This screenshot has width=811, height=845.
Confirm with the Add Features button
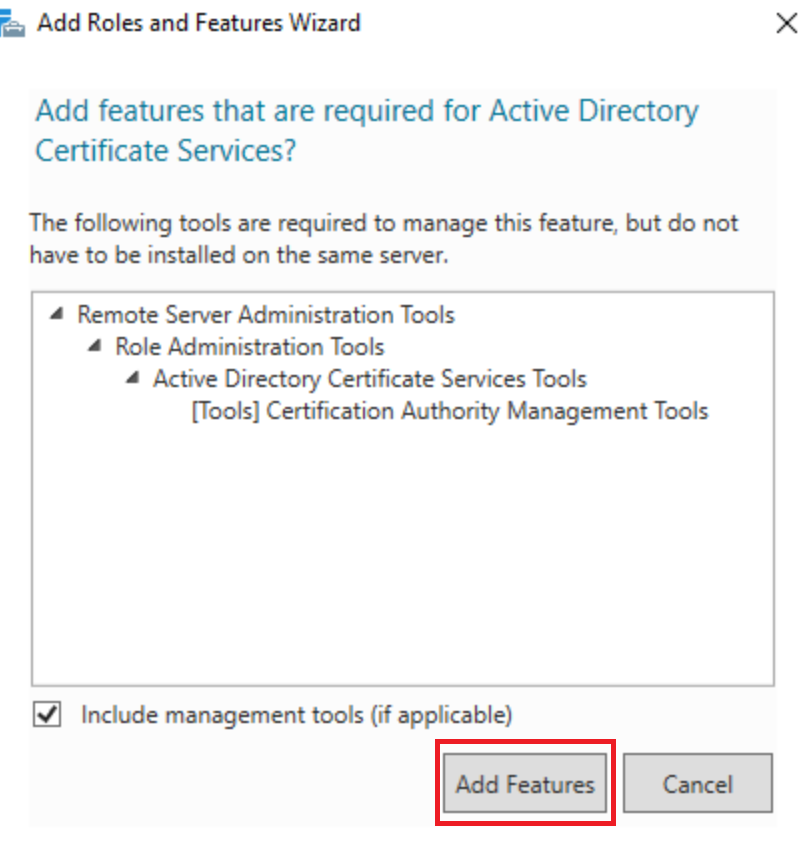coord(525,783)
